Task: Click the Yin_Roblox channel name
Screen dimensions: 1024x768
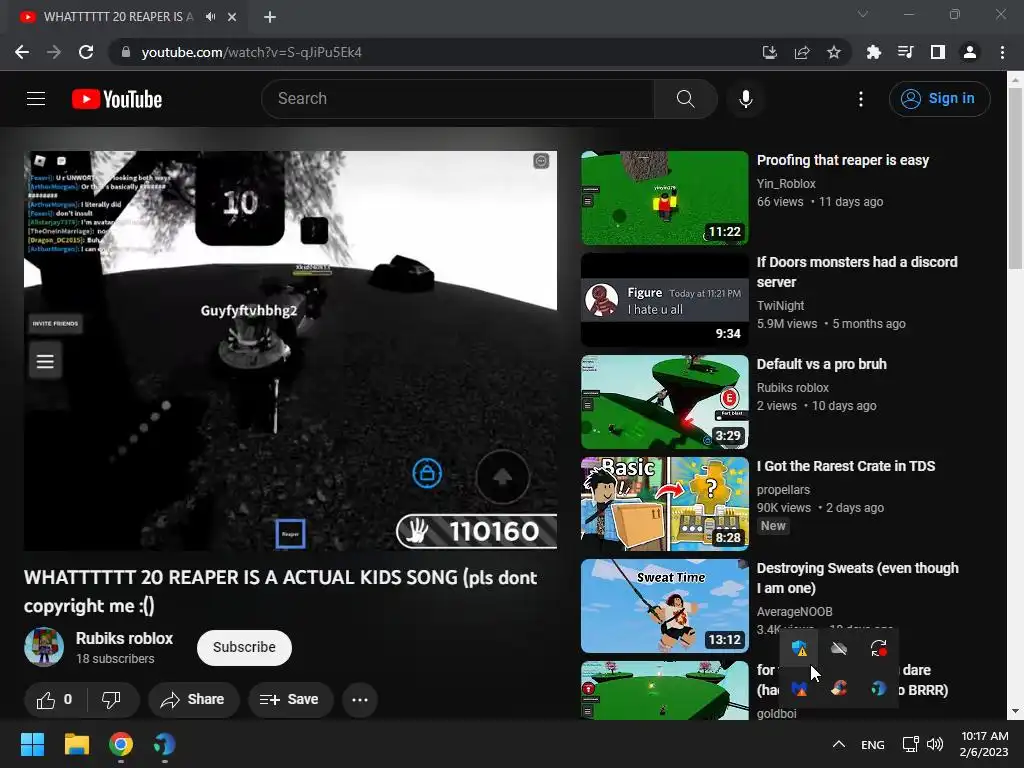Action: pos(786,184)
